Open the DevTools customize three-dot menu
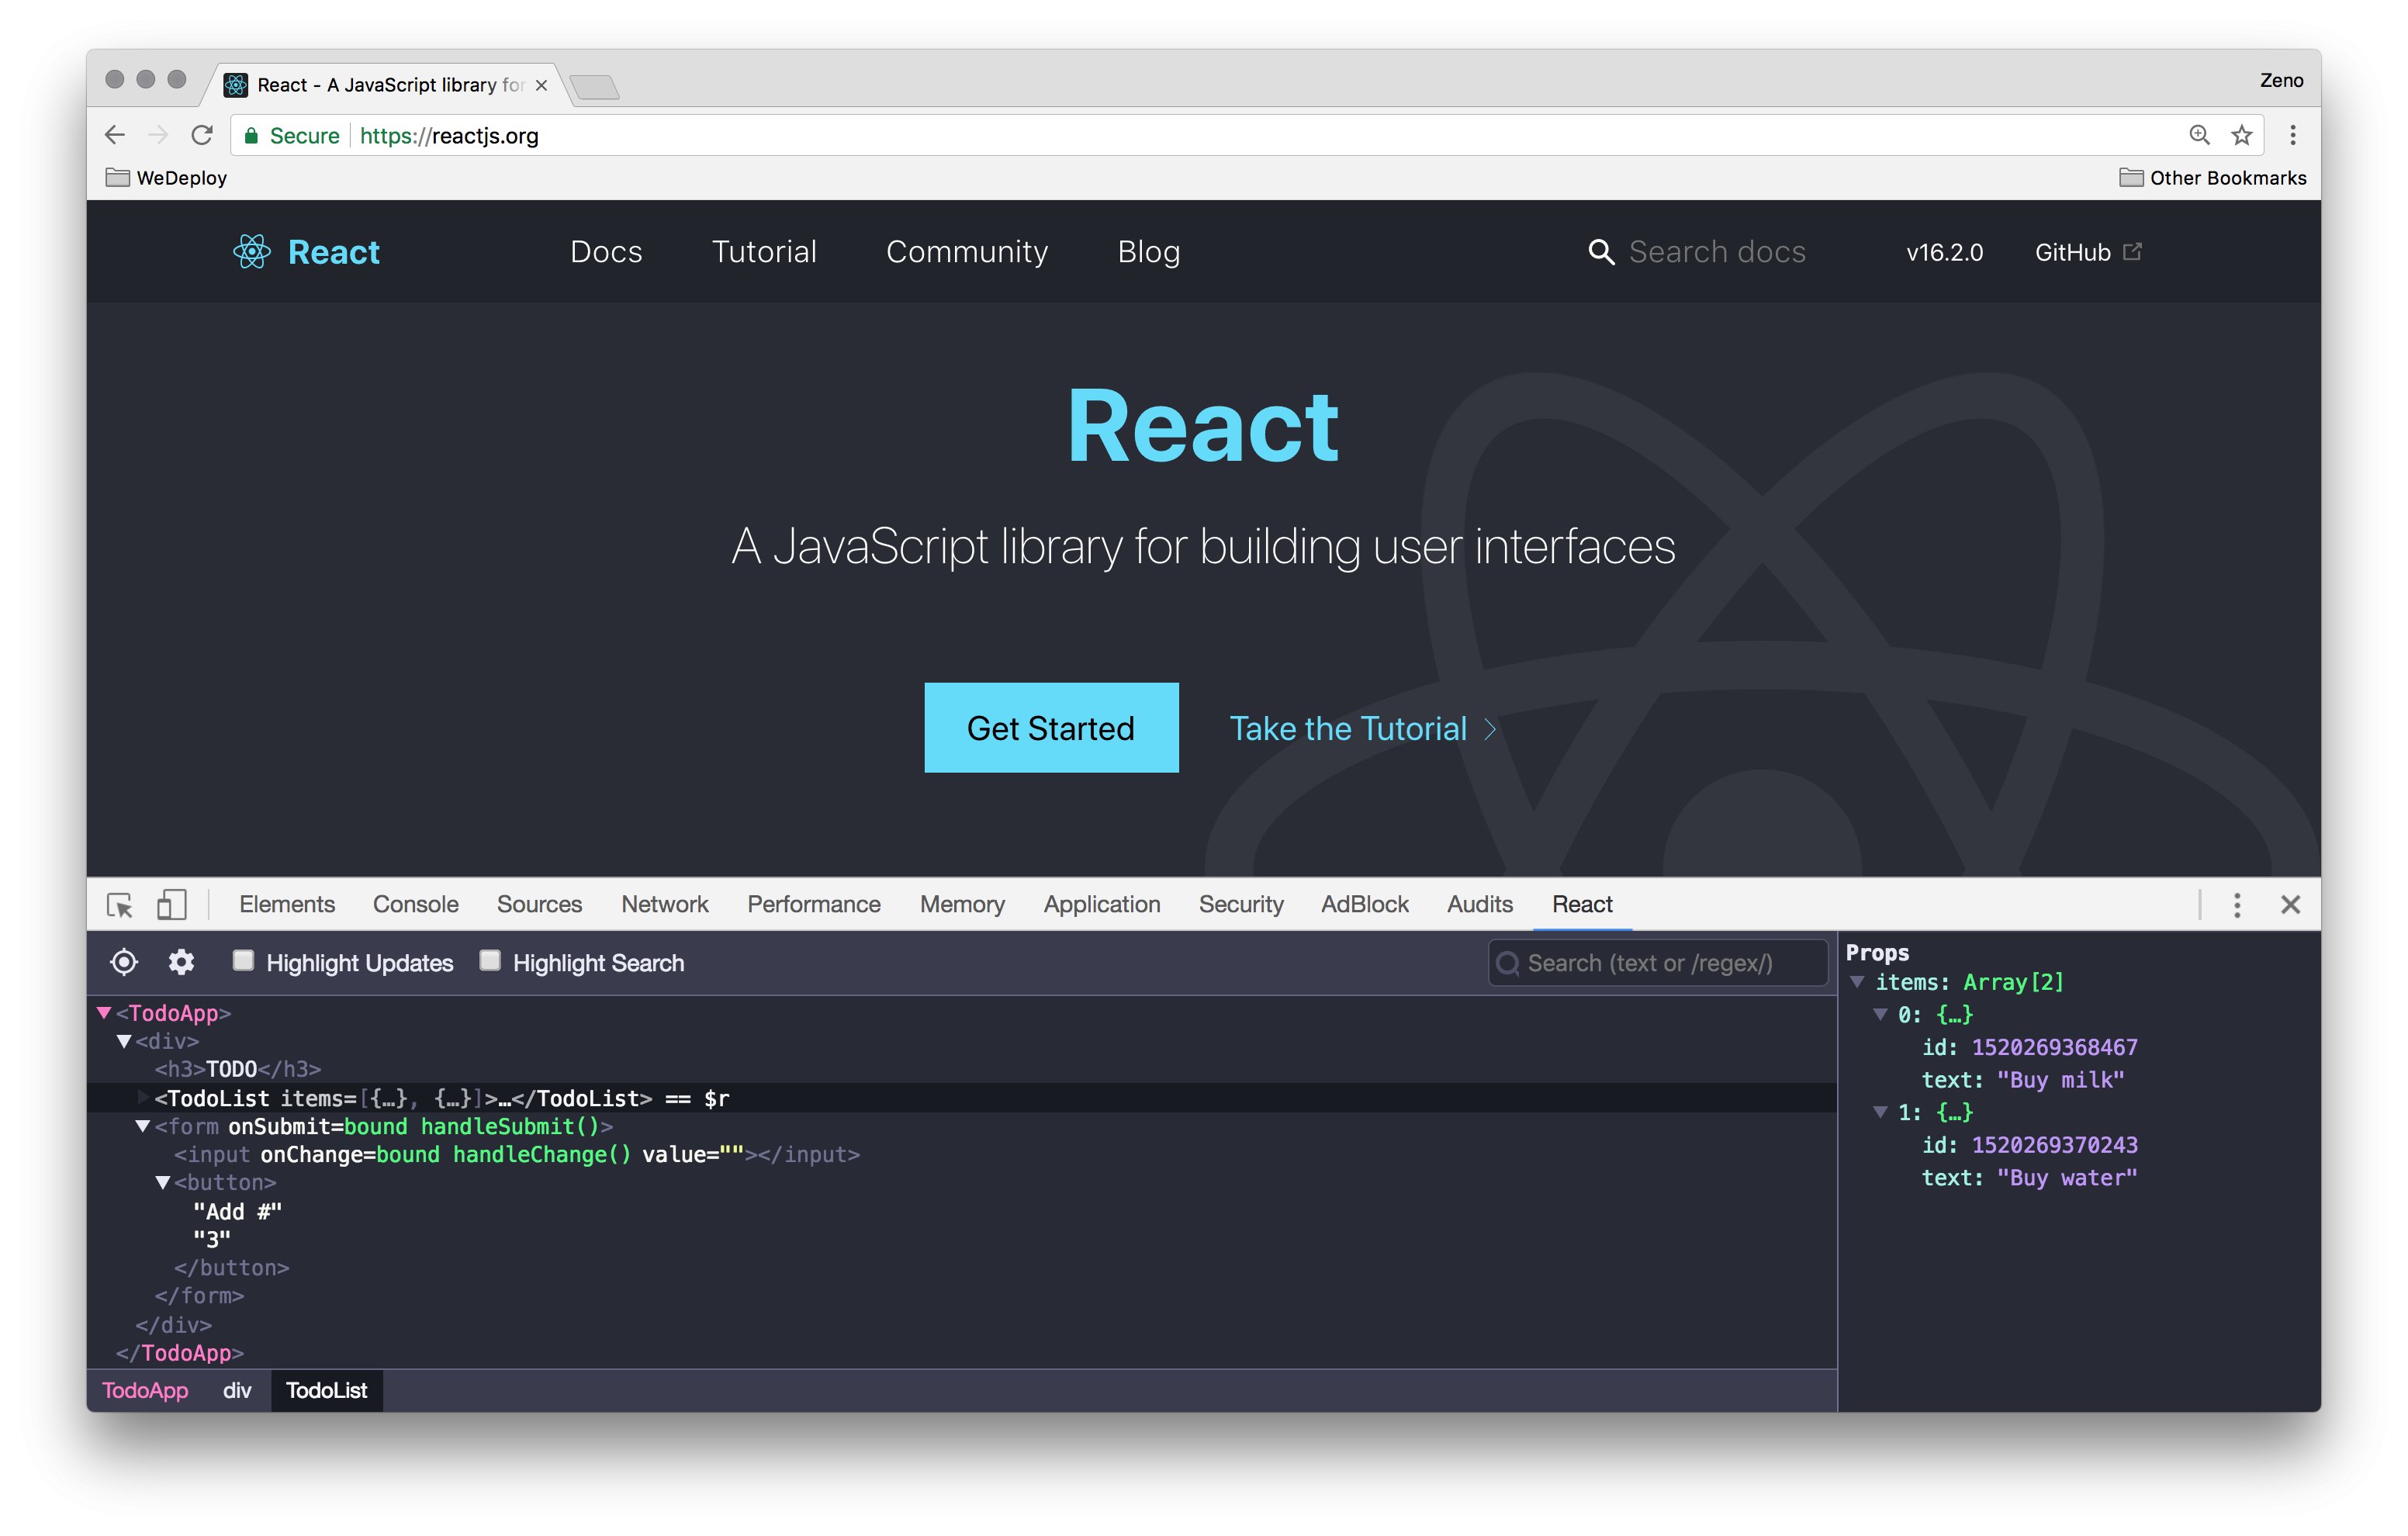This screenshot has height=1536, width=2408. (2237, 905)
